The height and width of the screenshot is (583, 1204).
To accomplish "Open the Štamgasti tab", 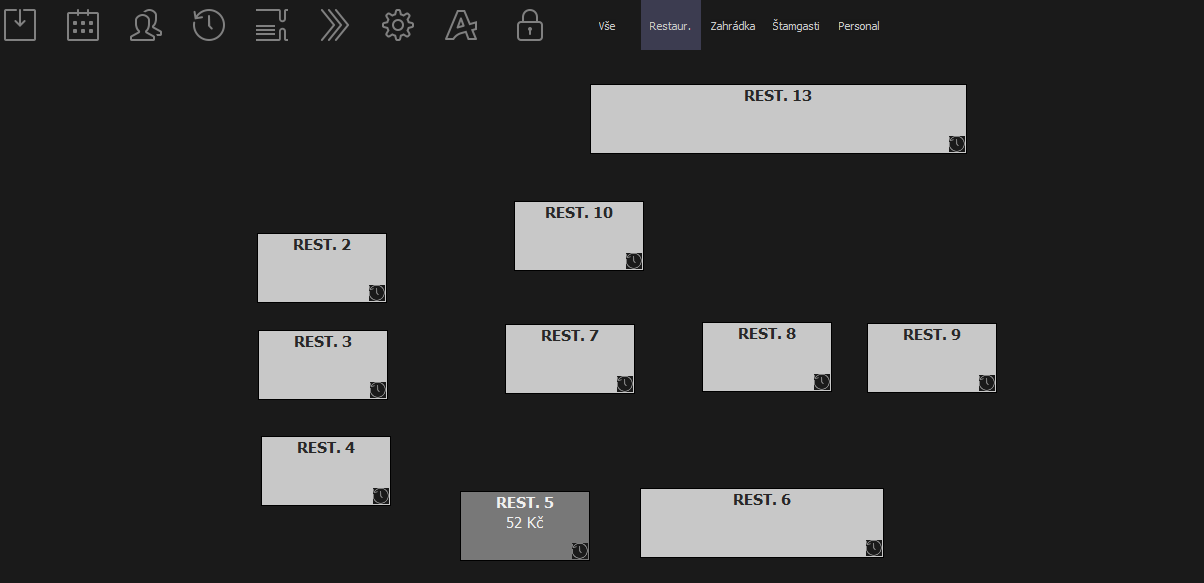I will [795, 26].
